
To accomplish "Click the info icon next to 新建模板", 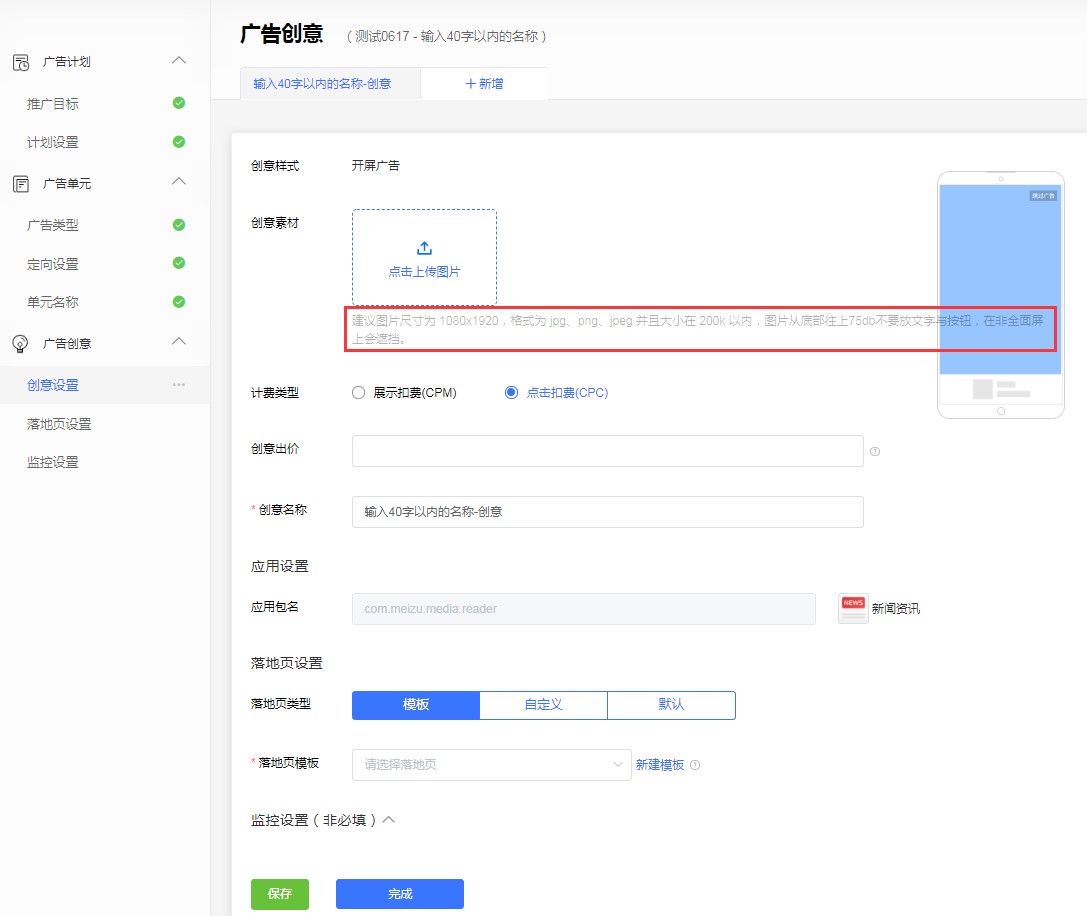I will coord(697,764).
